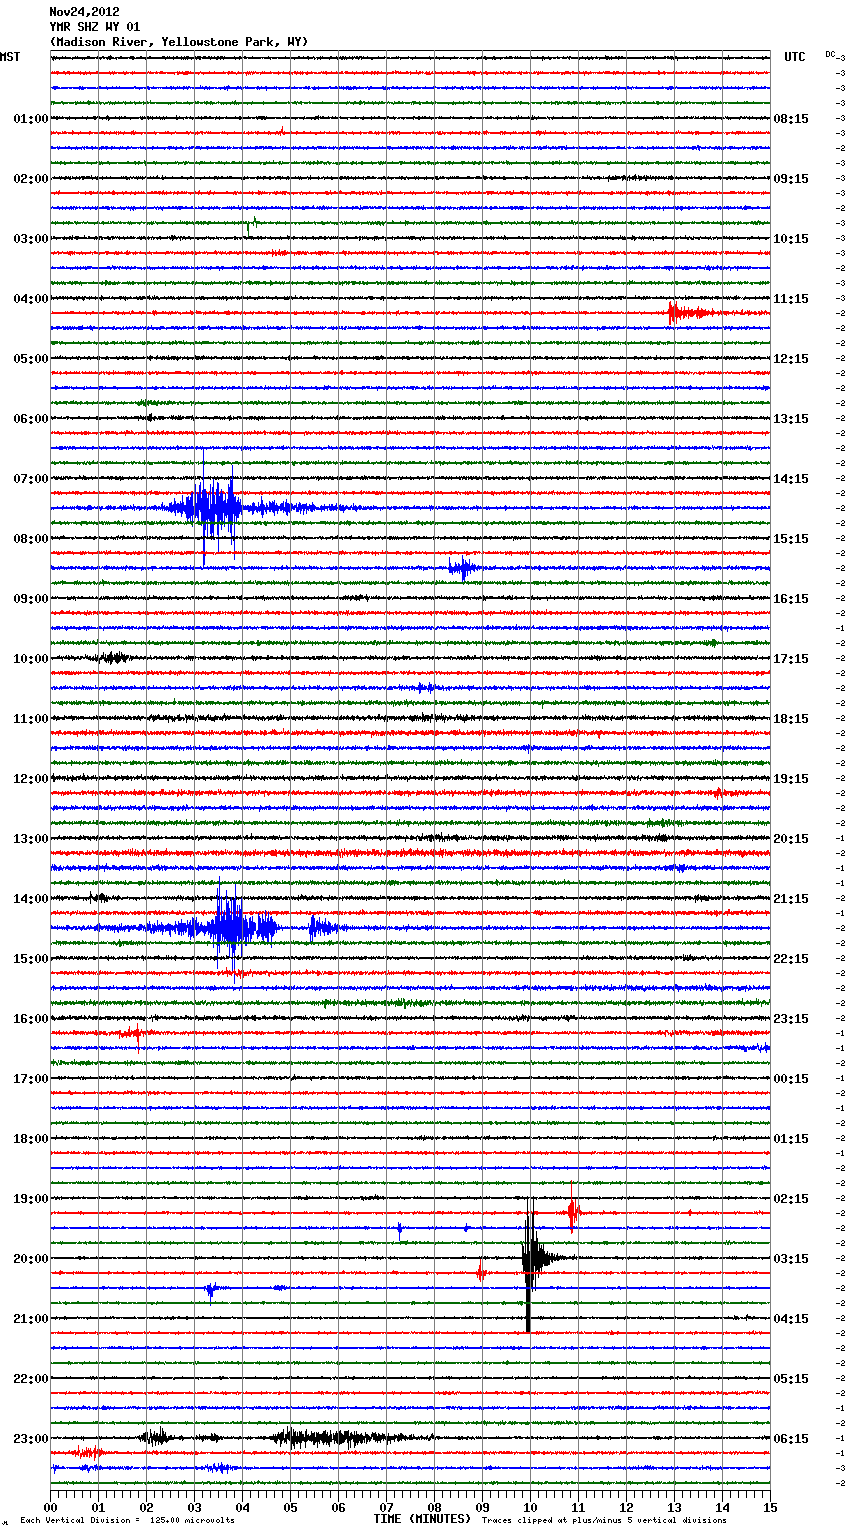Click the 00:15 UTC time label
Screen dimensions: 850x1534
[x=791, y=1079]
